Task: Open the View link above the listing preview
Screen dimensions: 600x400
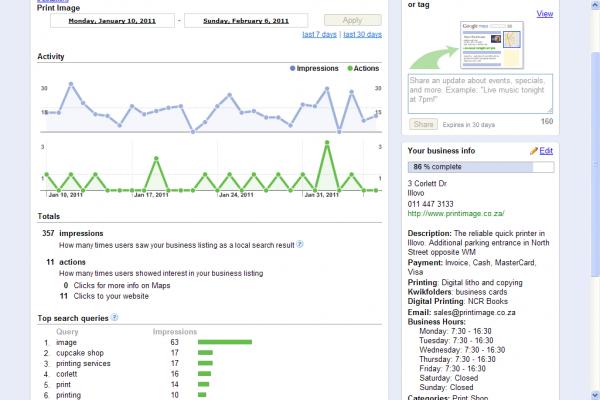Action: pos(545,14)
